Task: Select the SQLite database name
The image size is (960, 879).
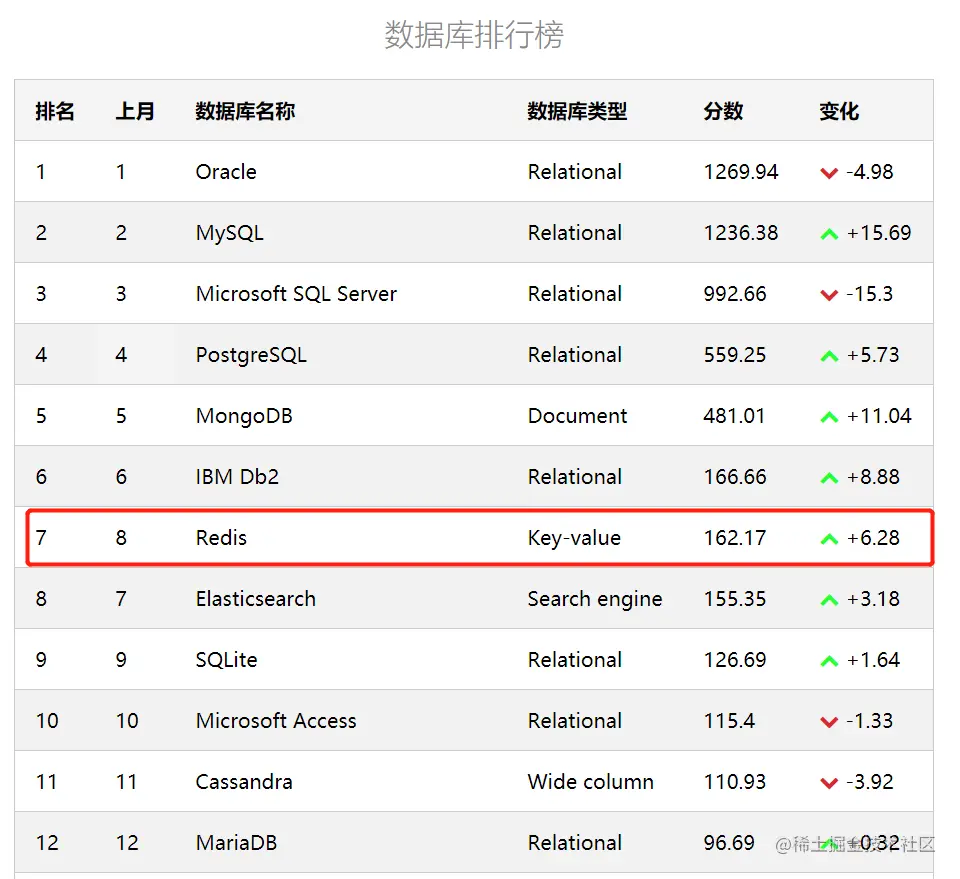Action: [227, 660]
